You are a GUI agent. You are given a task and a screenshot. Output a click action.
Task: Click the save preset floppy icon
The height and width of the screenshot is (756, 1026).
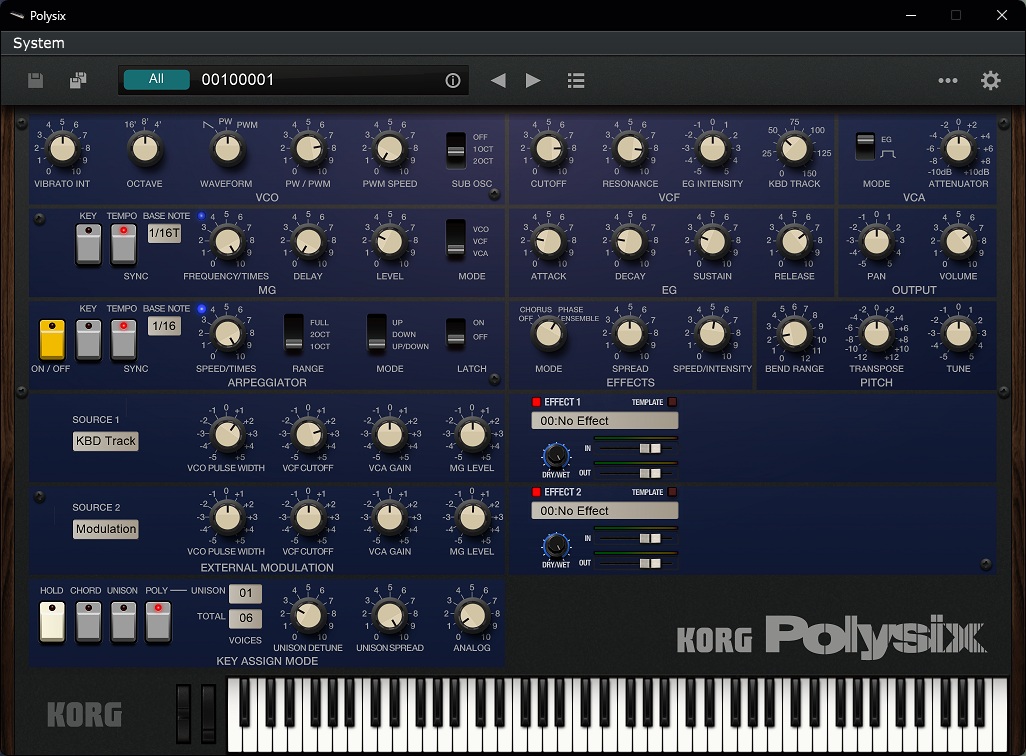tap(35, 80)
